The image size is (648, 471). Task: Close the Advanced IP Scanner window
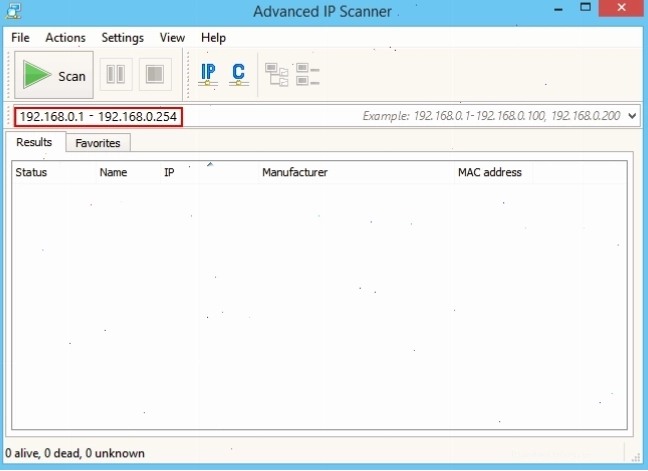point(621,8)
